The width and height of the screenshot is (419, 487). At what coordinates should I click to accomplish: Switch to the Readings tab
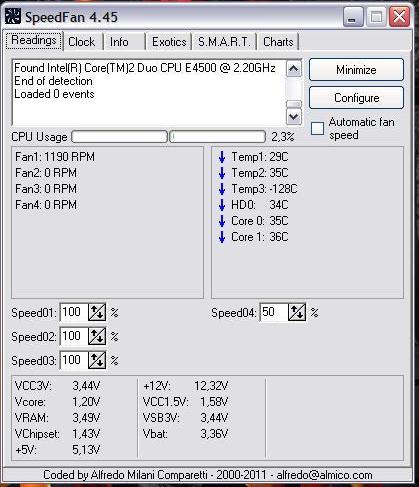coord(34,41)
